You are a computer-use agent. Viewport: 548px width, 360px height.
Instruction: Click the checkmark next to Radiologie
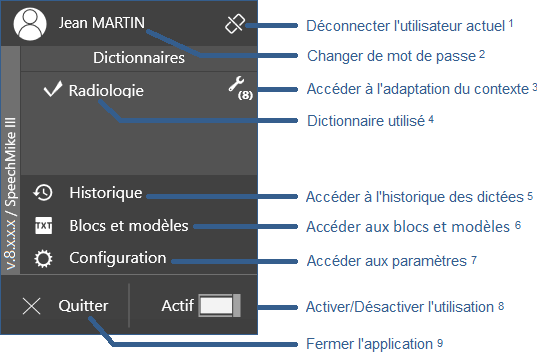53,89
